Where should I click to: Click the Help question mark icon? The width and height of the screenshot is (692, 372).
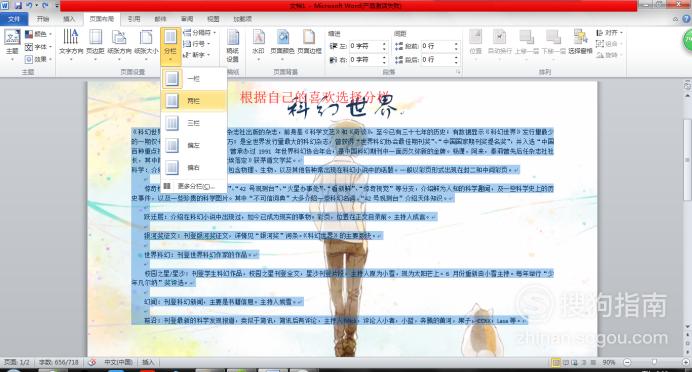[687, 19]
